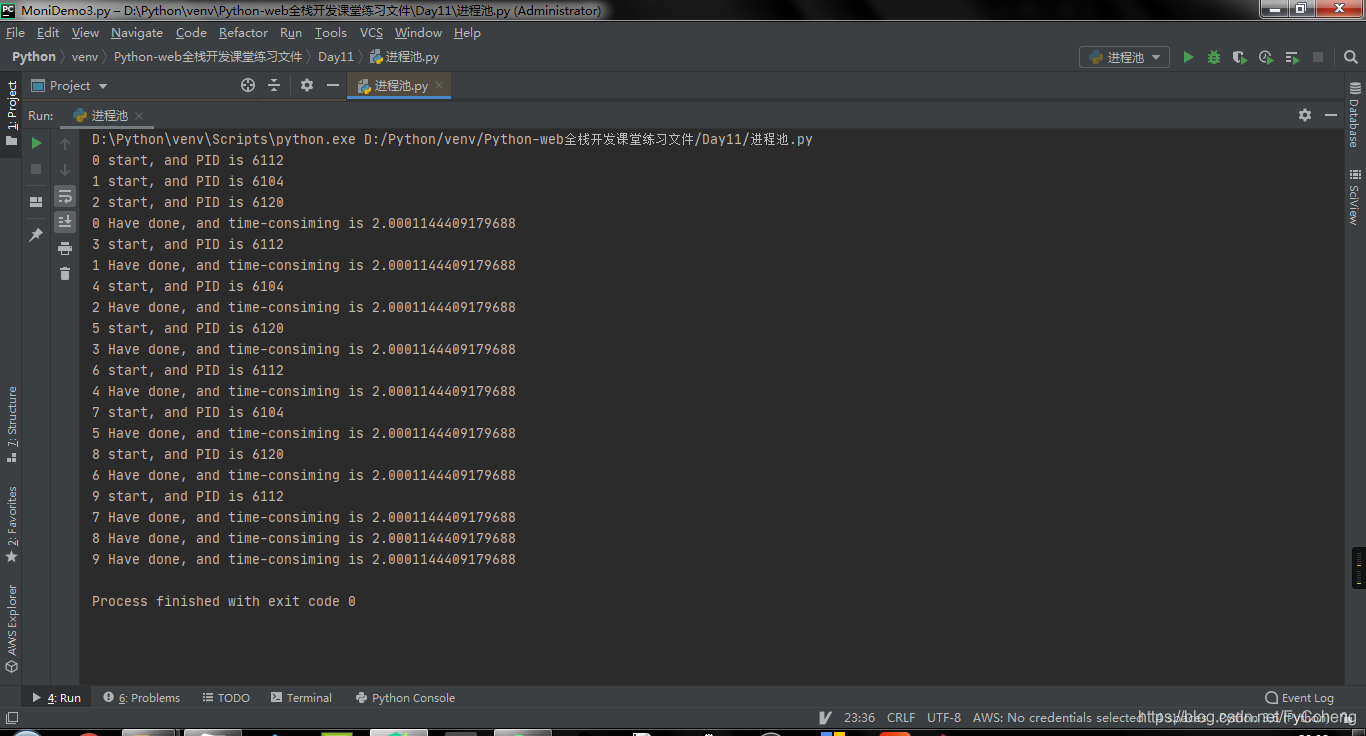Hide the Project panel with minus icon
The image size is (1366, 736).
point(333,86)
